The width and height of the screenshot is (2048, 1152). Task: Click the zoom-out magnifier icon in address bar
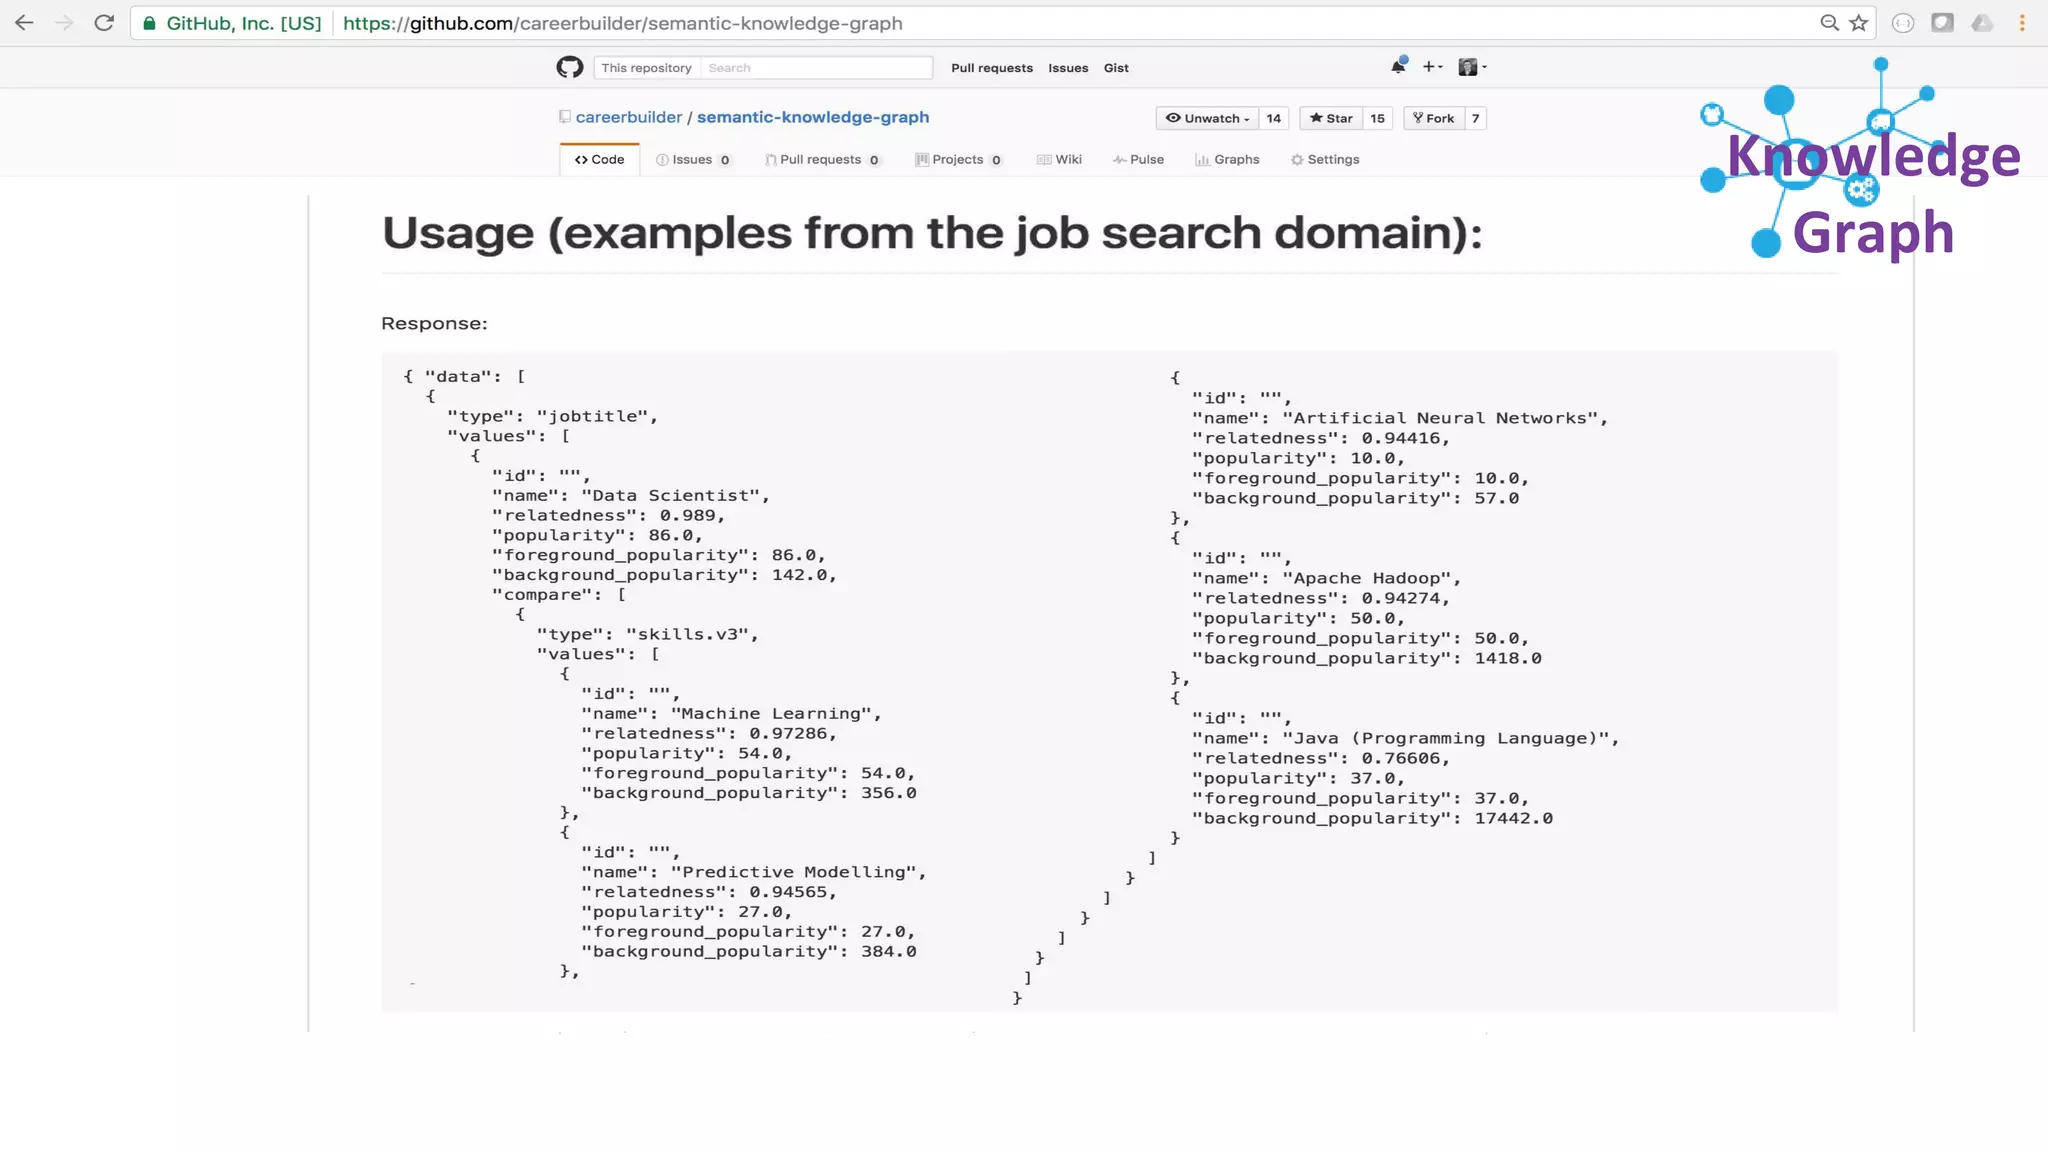coord(1829,23)
